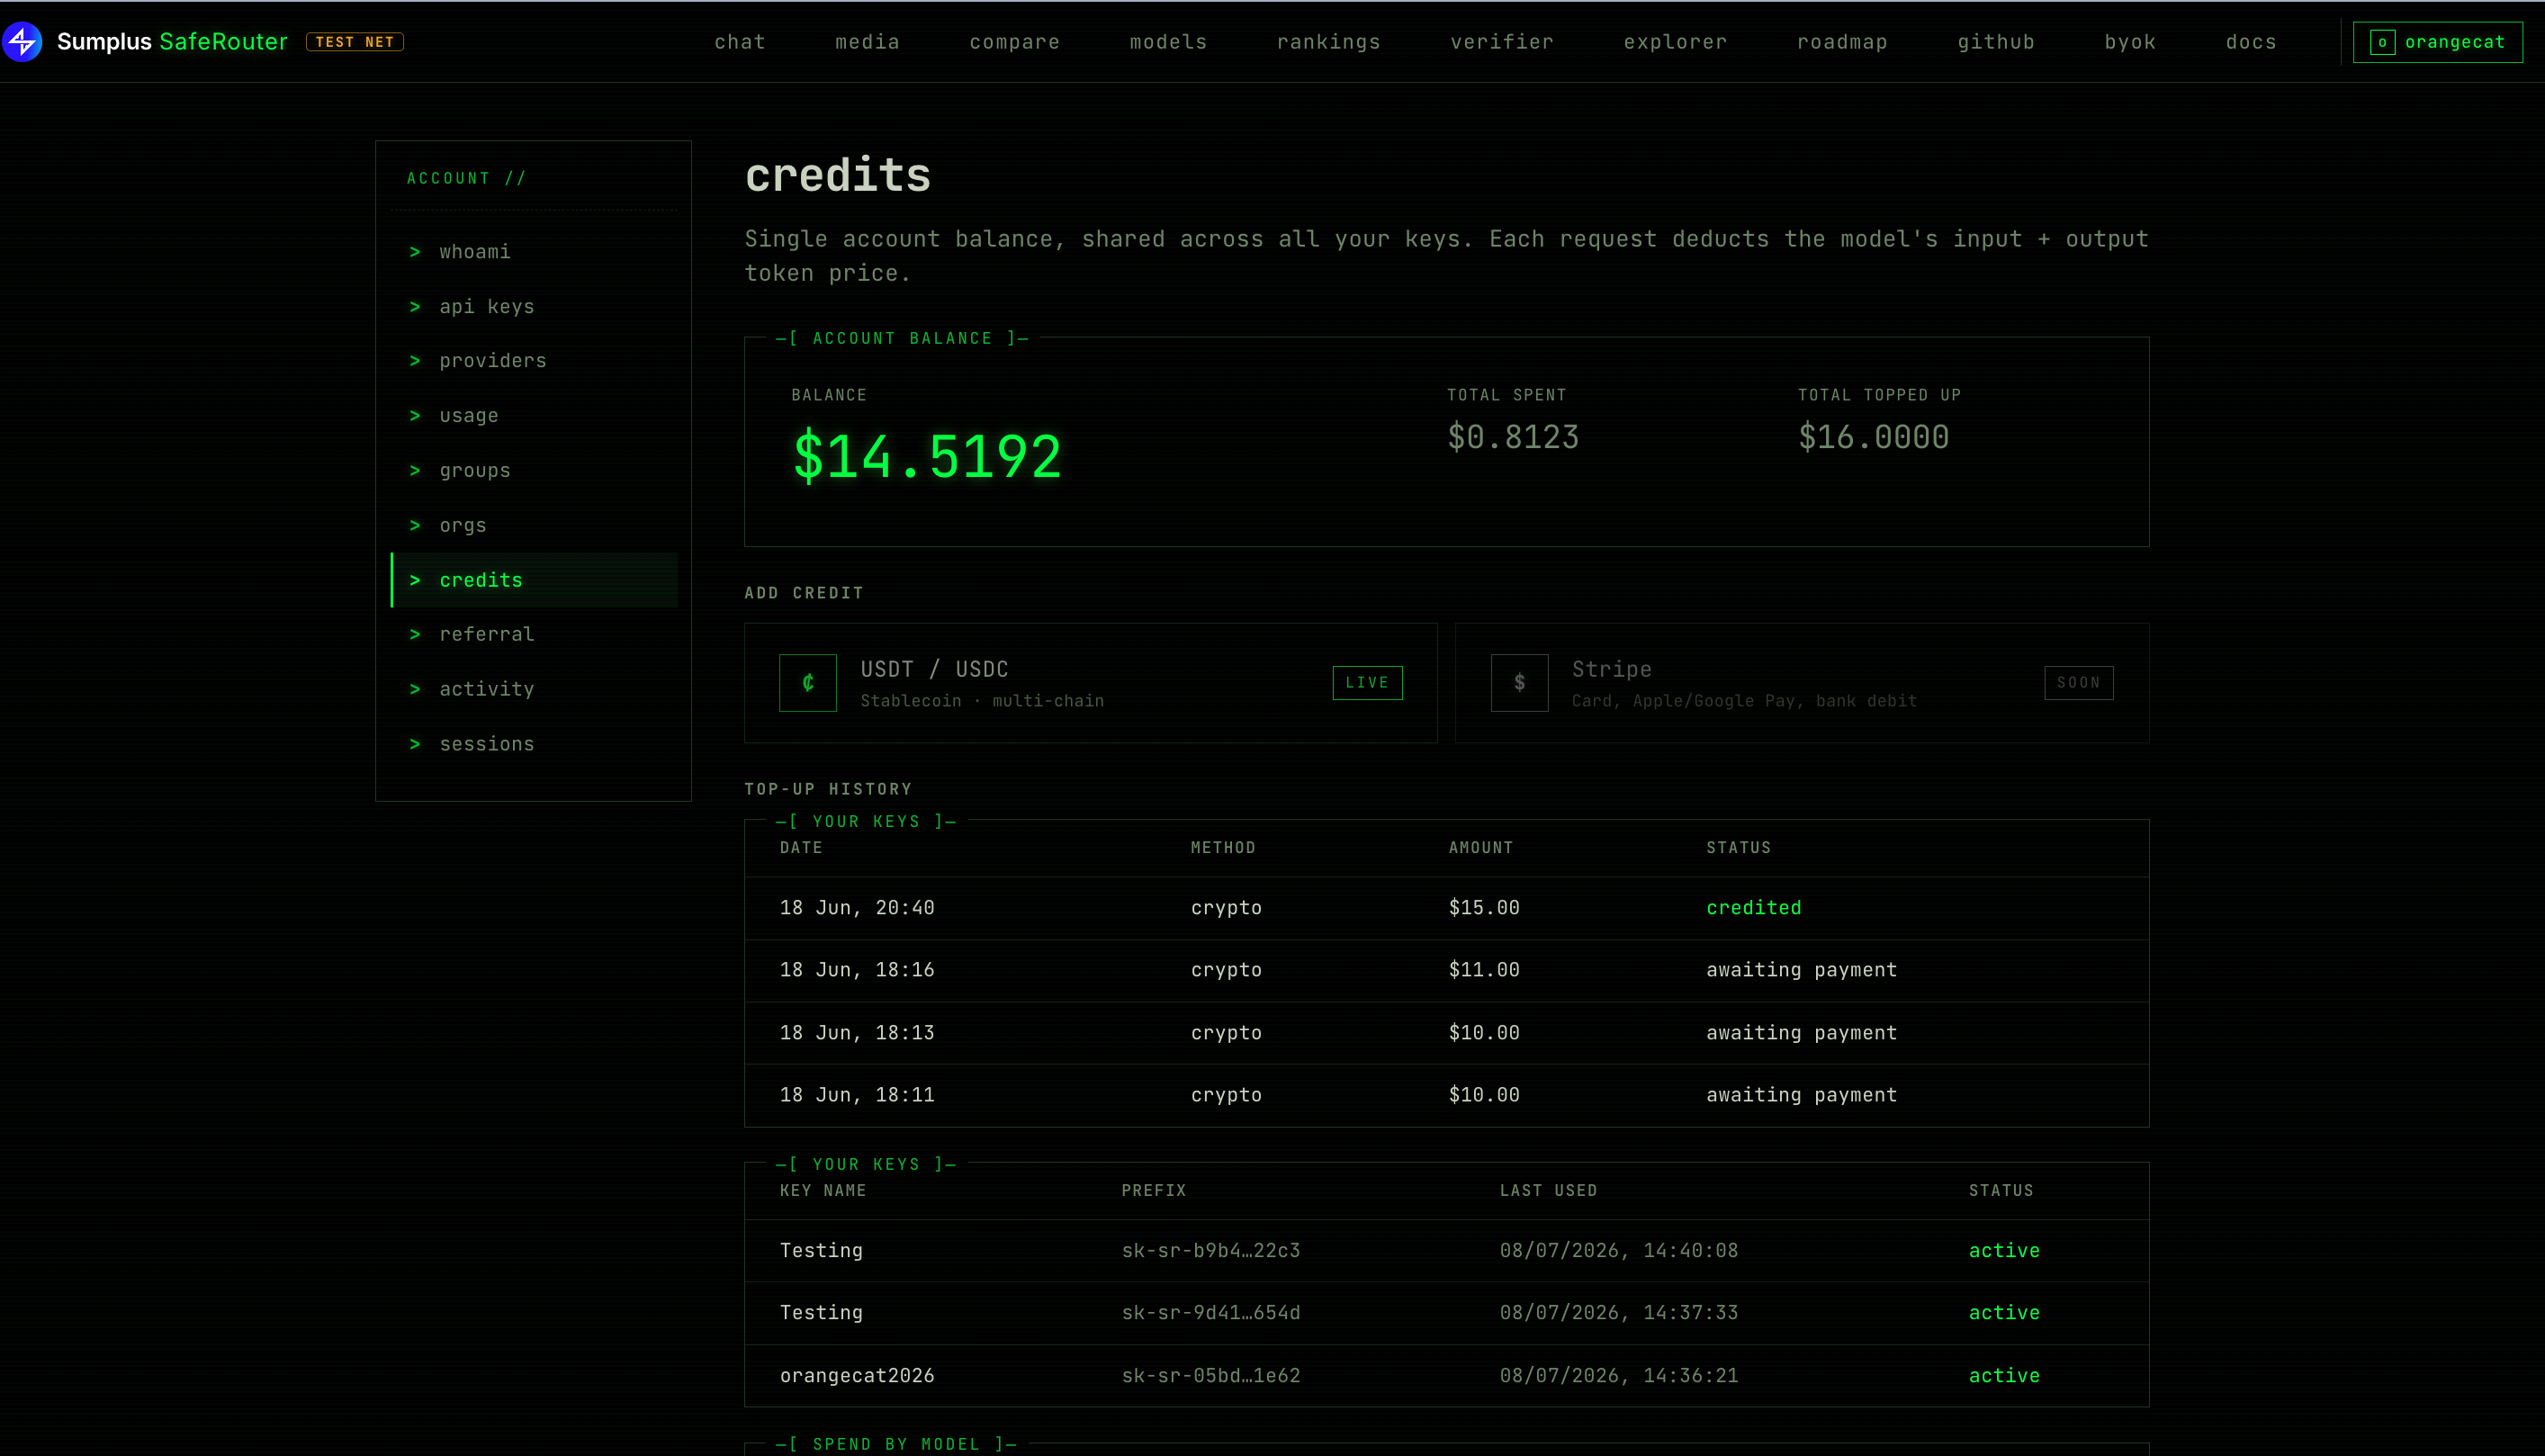Open referral in the sidebar
The image size is (2545, 1456).
coord(534,635)
